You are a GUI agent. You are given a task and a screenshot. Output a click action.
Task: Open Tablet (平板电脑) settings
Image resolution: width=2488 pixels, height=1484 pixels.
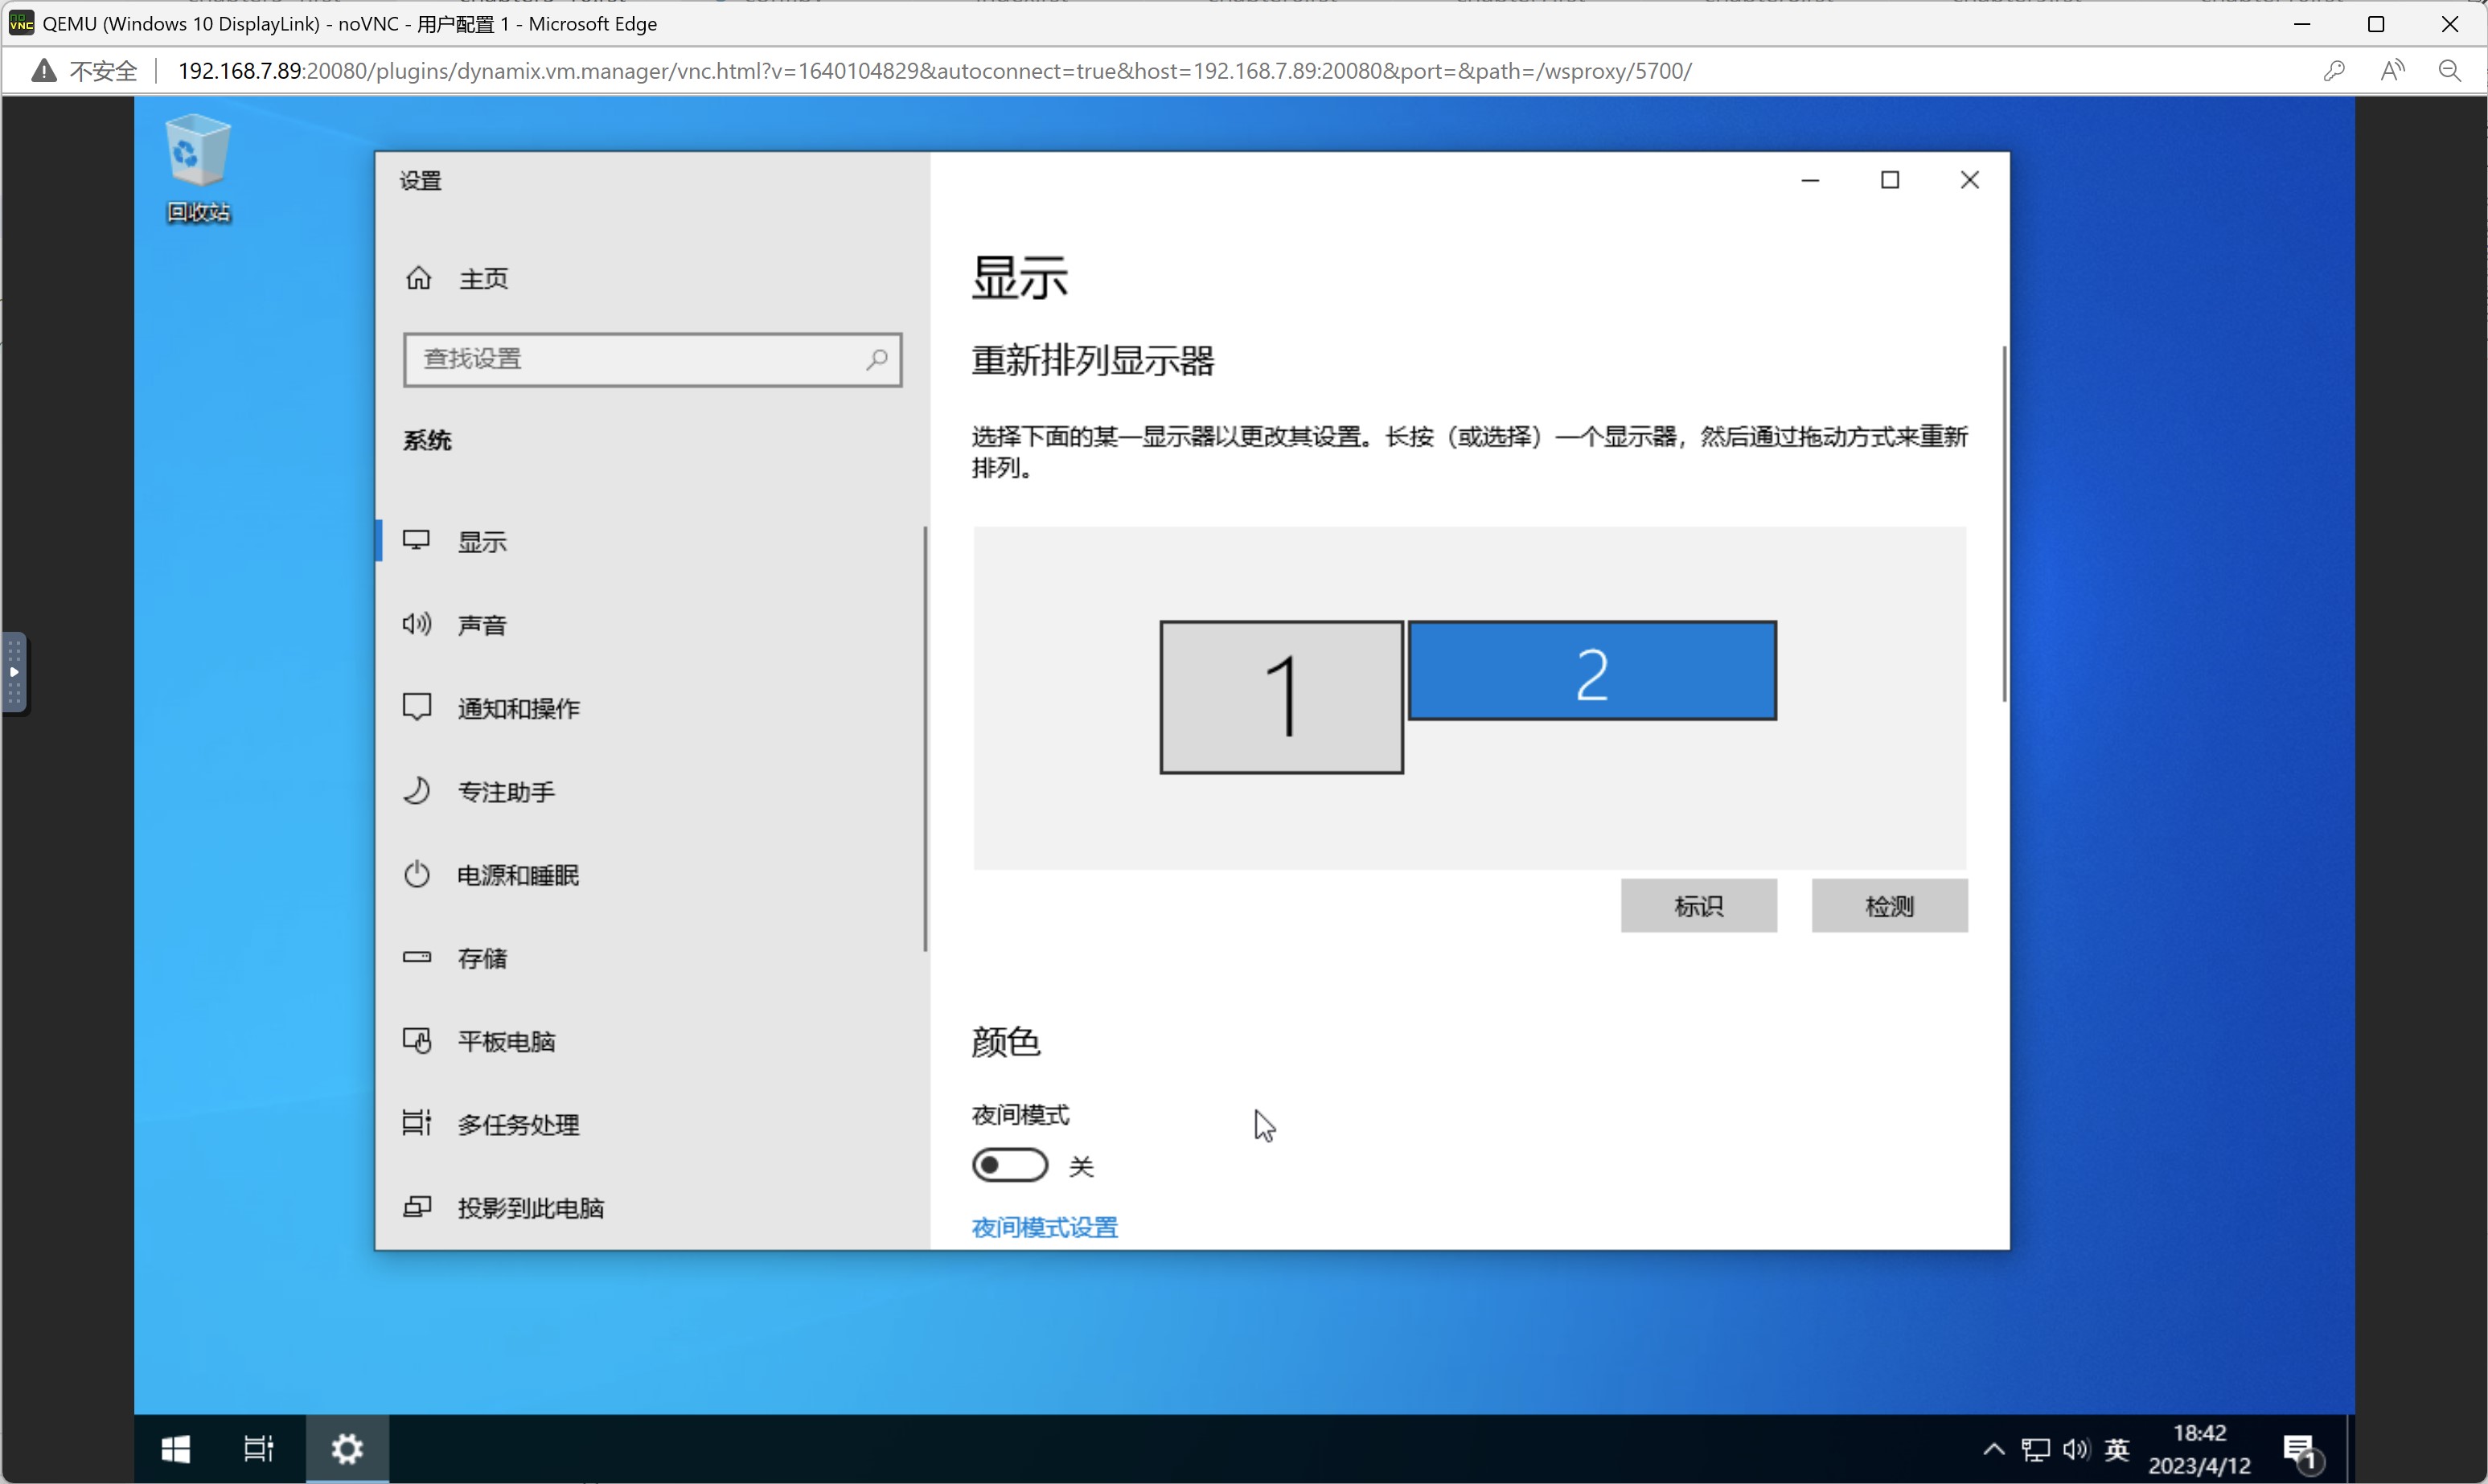pos(506,1041)
